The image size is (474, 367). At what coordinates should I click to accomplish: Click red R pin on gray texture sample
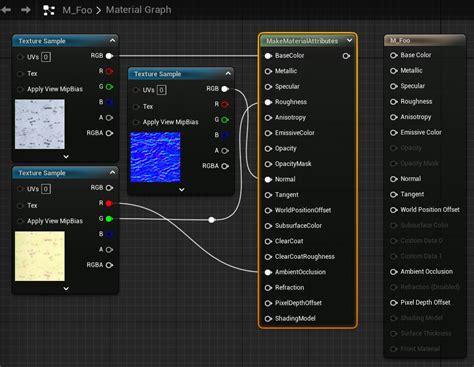[x=109, y=71]
